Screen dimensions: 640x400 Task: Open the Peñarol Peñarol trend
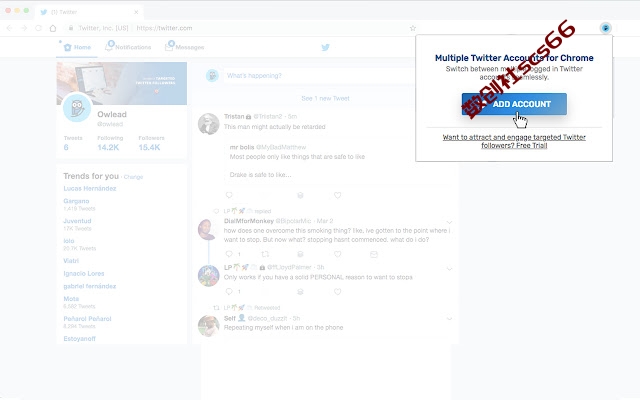[87, 319]
